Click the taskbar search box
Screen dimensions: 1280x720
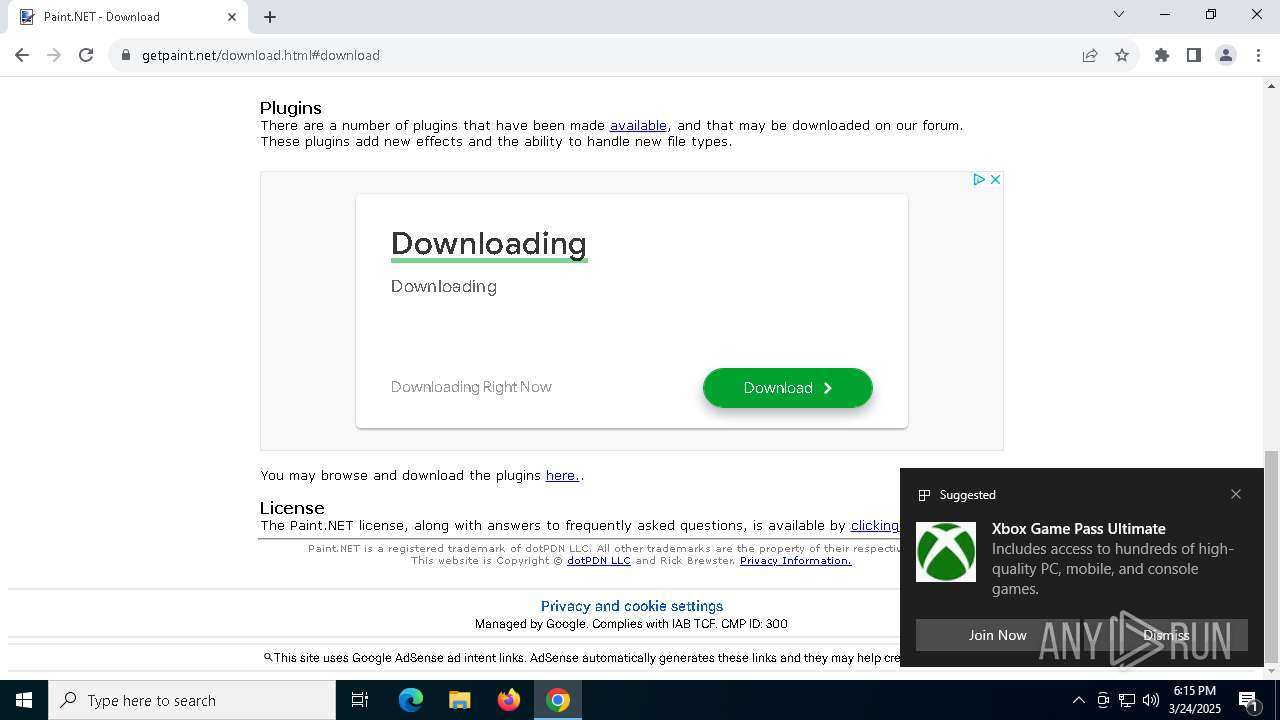tap(192, 700)
